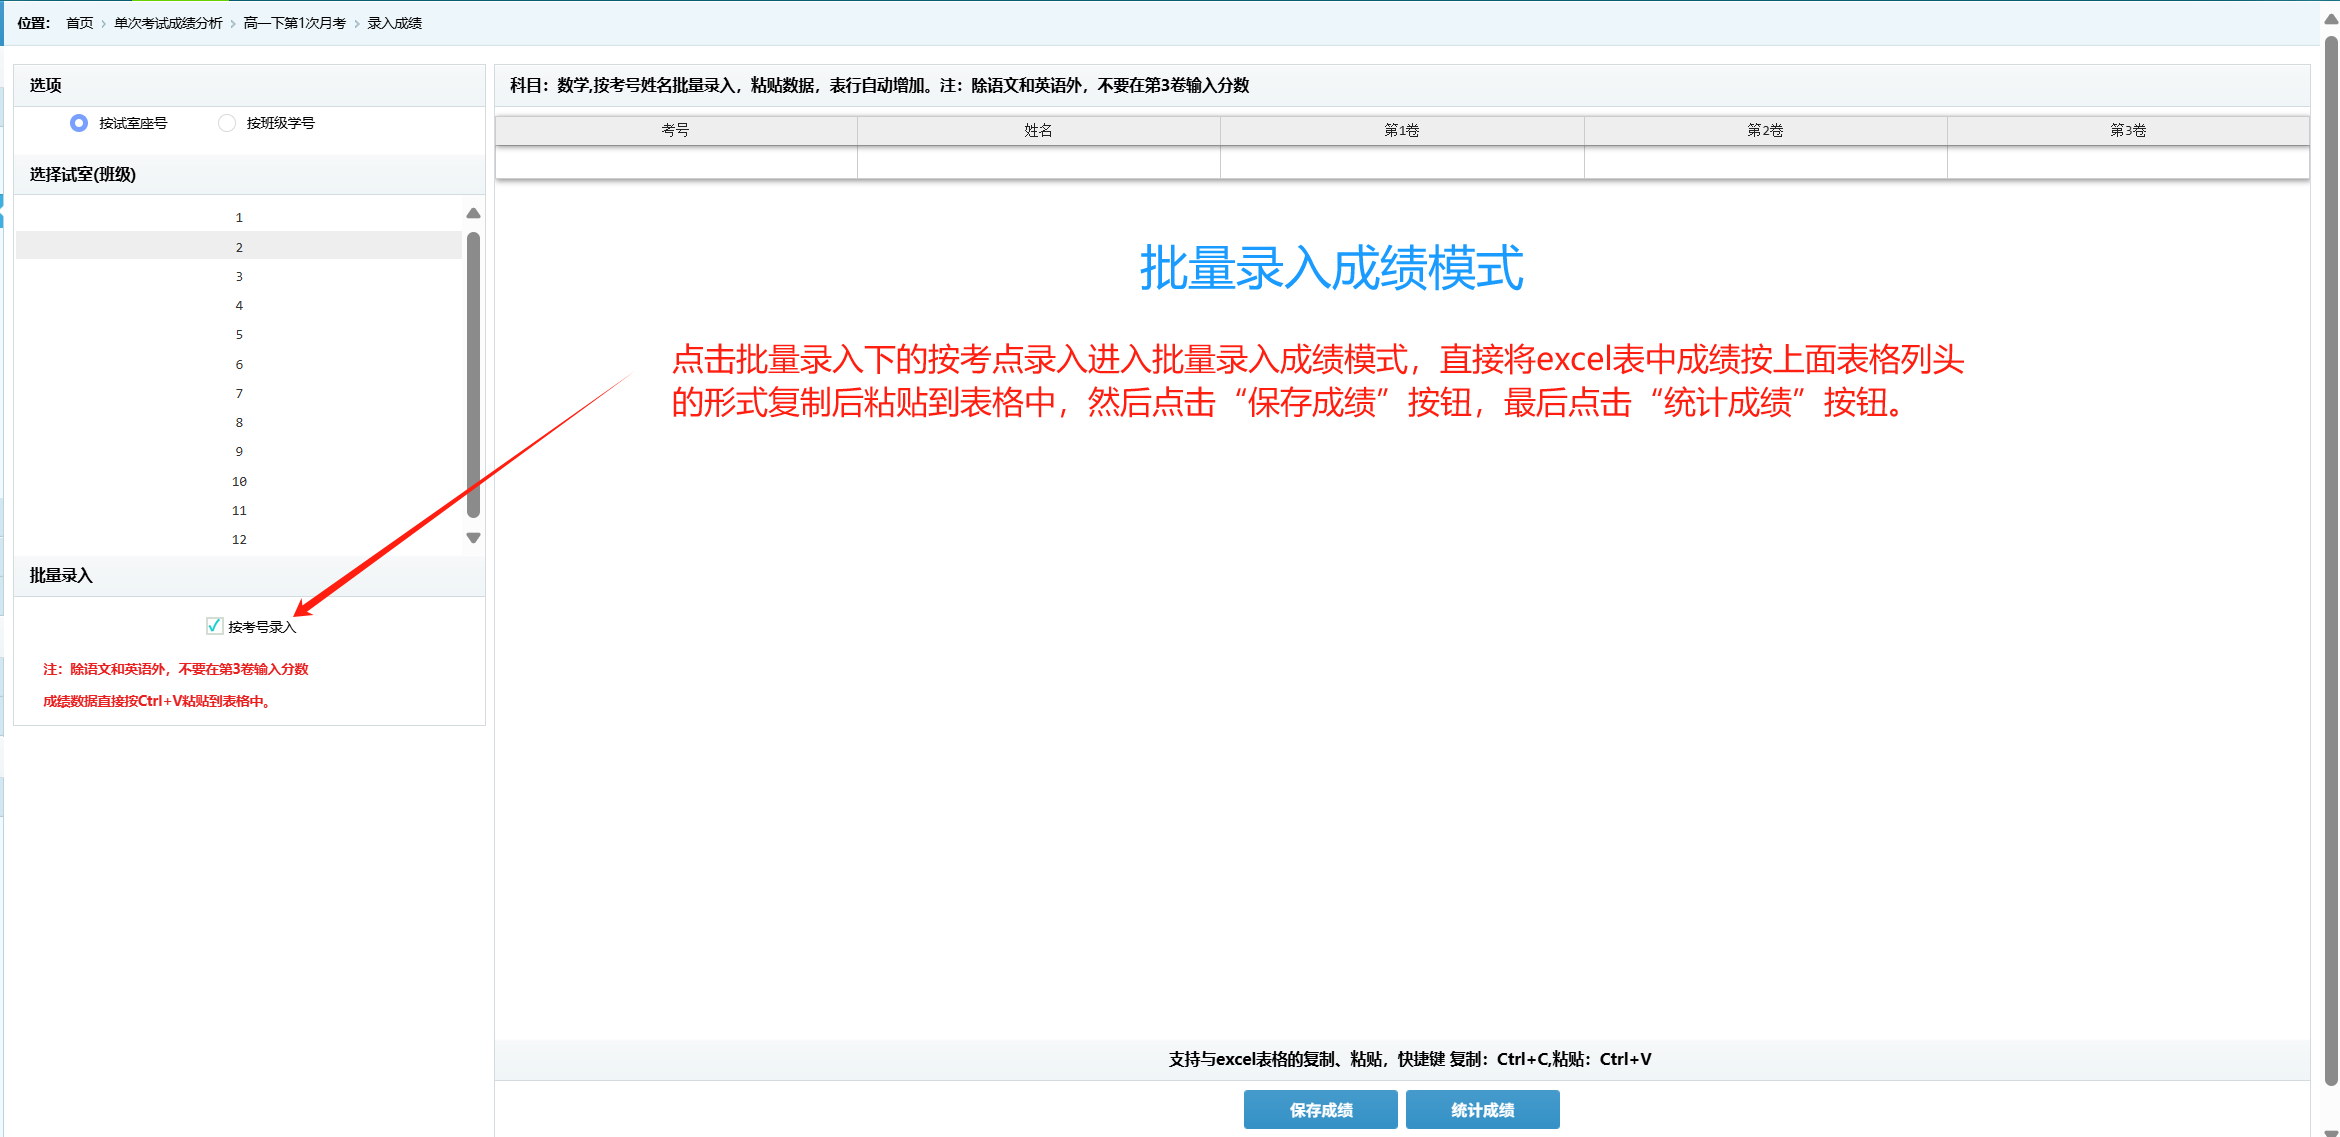Select exam room 1 in list
Viewport: 2340px width, 1137px height.
click(x=239, y=217)
